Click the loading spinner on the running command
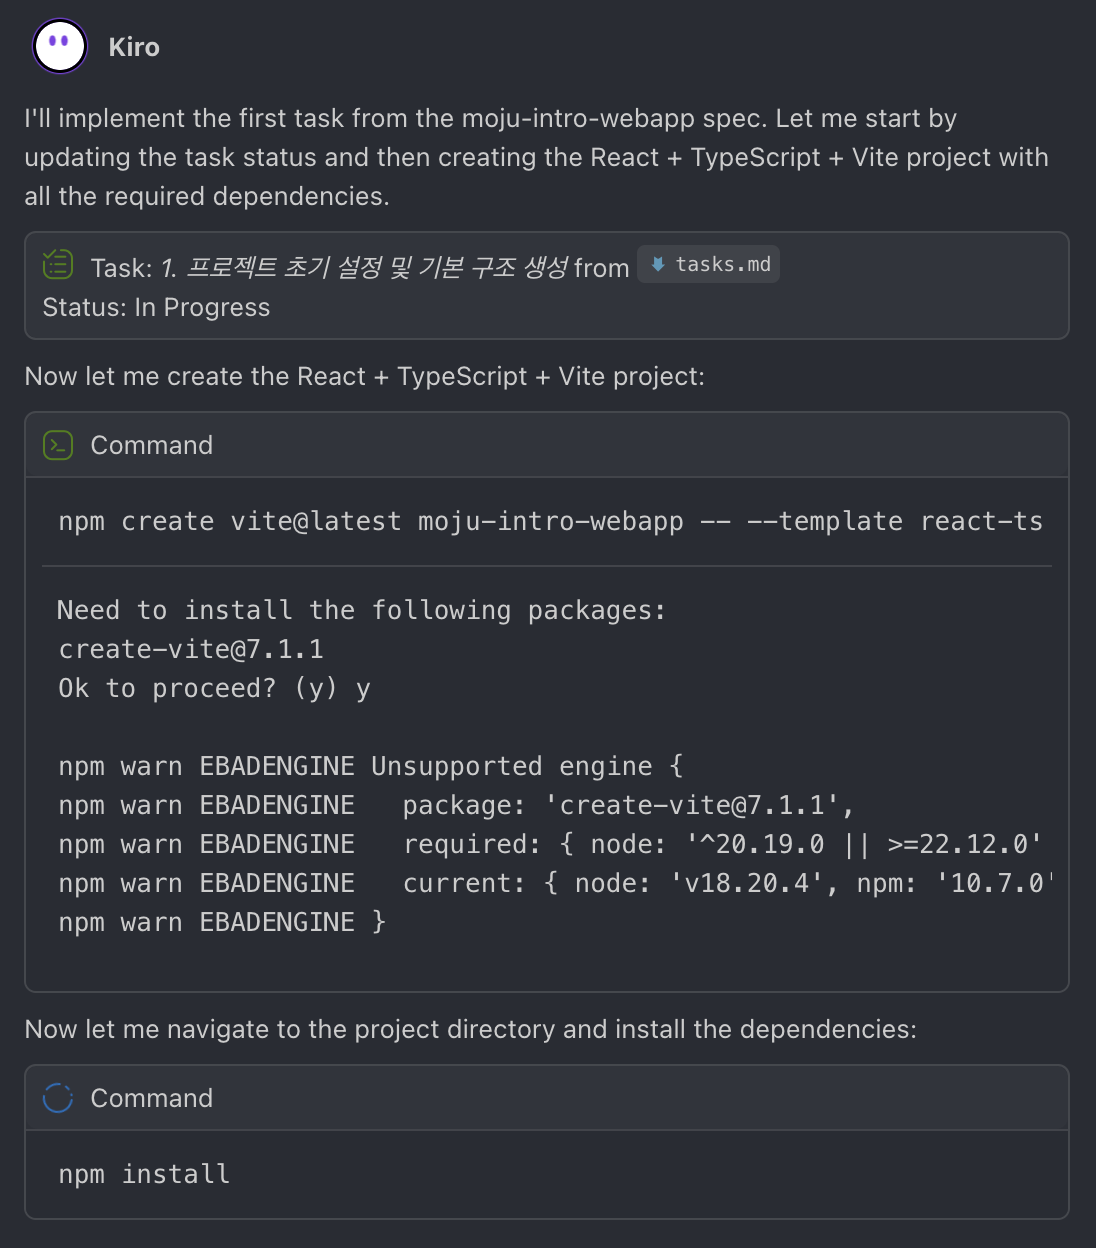Screen dimensions: 1096x1248 click(58, 1098)
